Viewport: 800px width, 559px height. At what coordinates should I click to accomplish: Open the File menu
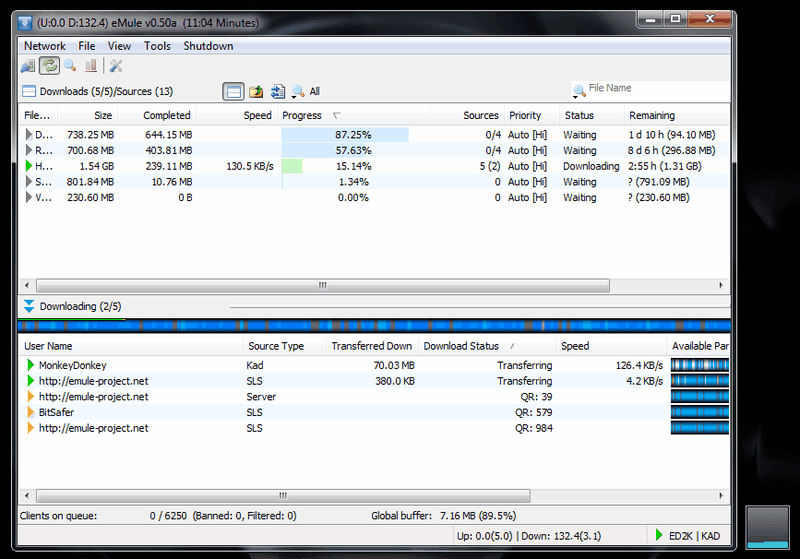coord(87,46)
